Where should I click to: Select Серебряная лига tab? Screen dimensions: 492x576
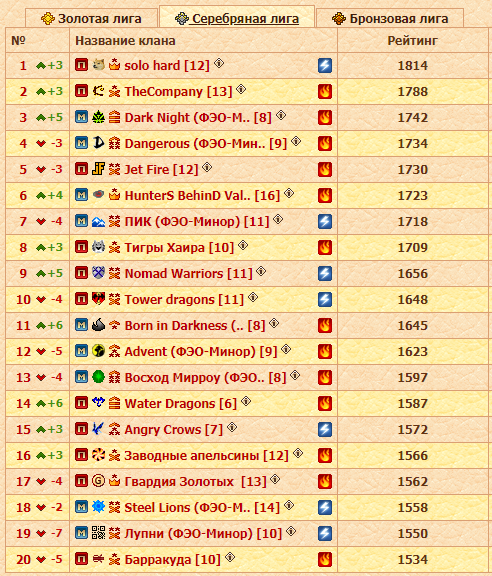click(x=237, y=19)
